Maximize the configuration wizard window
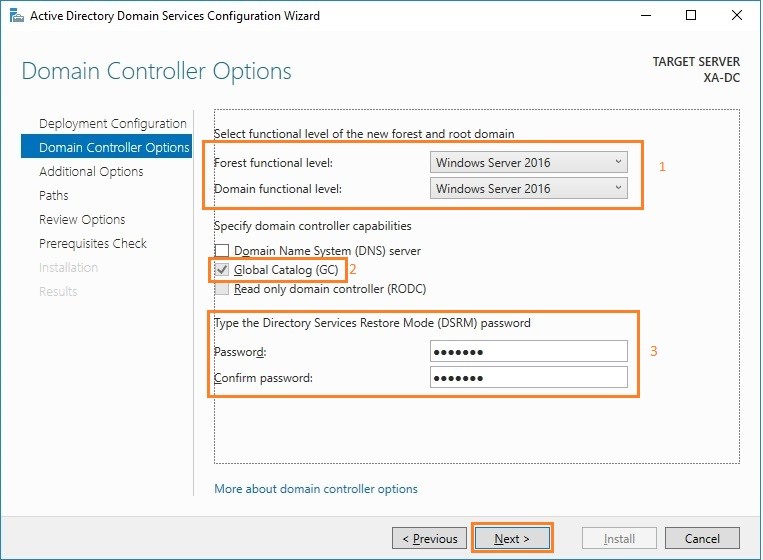Image resolution: width=763 pixels, height=560 pixels. pos(690,16)
